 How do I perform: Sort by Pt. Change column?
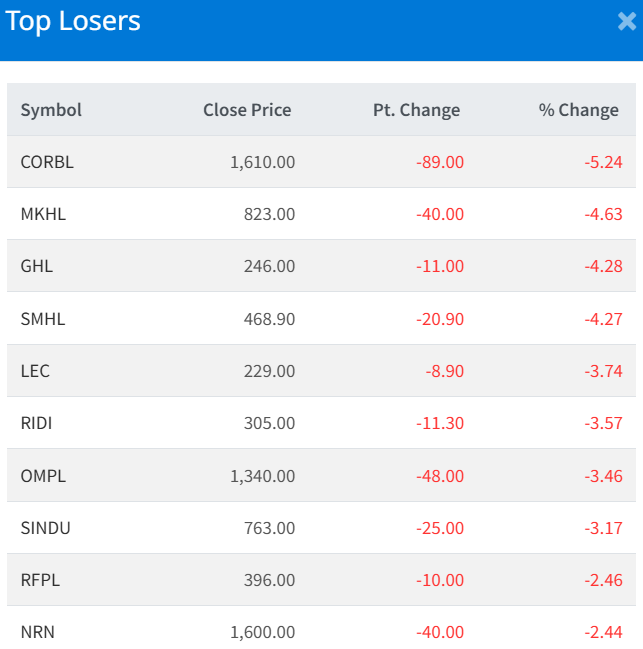click(x=416, y=110)
